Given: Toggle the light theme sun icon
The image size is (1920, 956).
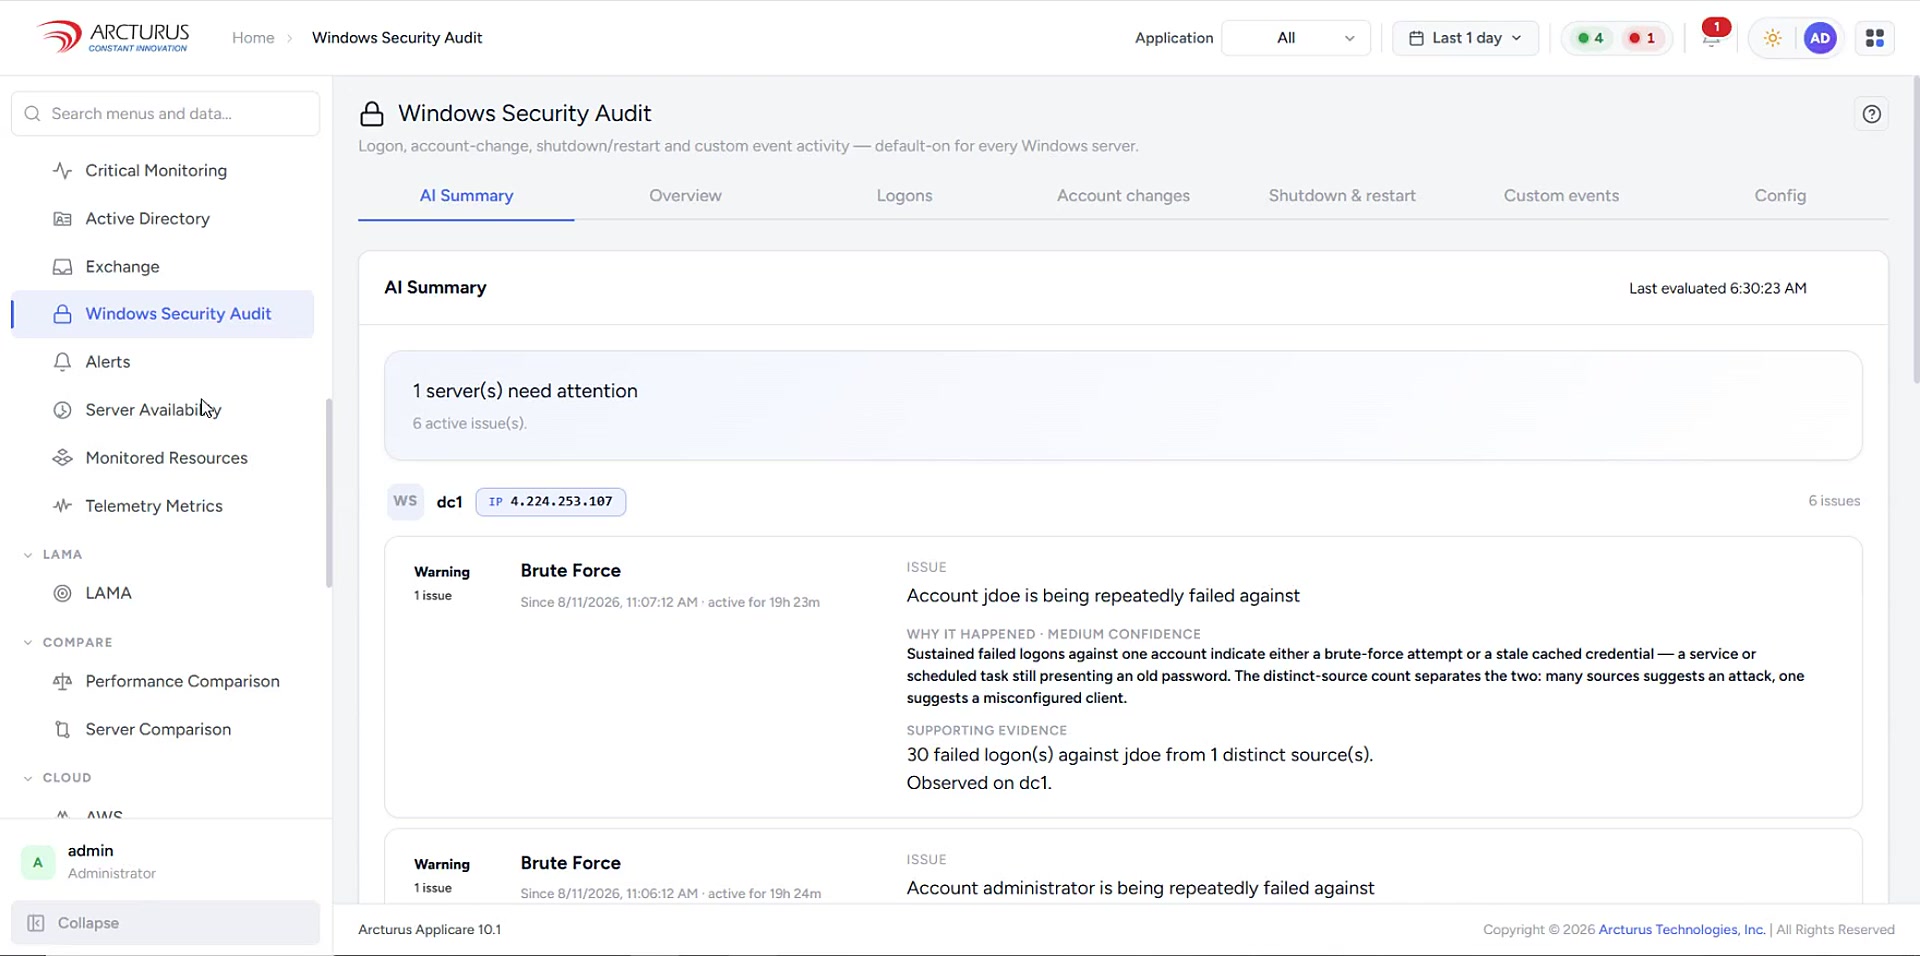Looking at the screenshot, I should (x=1773, y=38).
